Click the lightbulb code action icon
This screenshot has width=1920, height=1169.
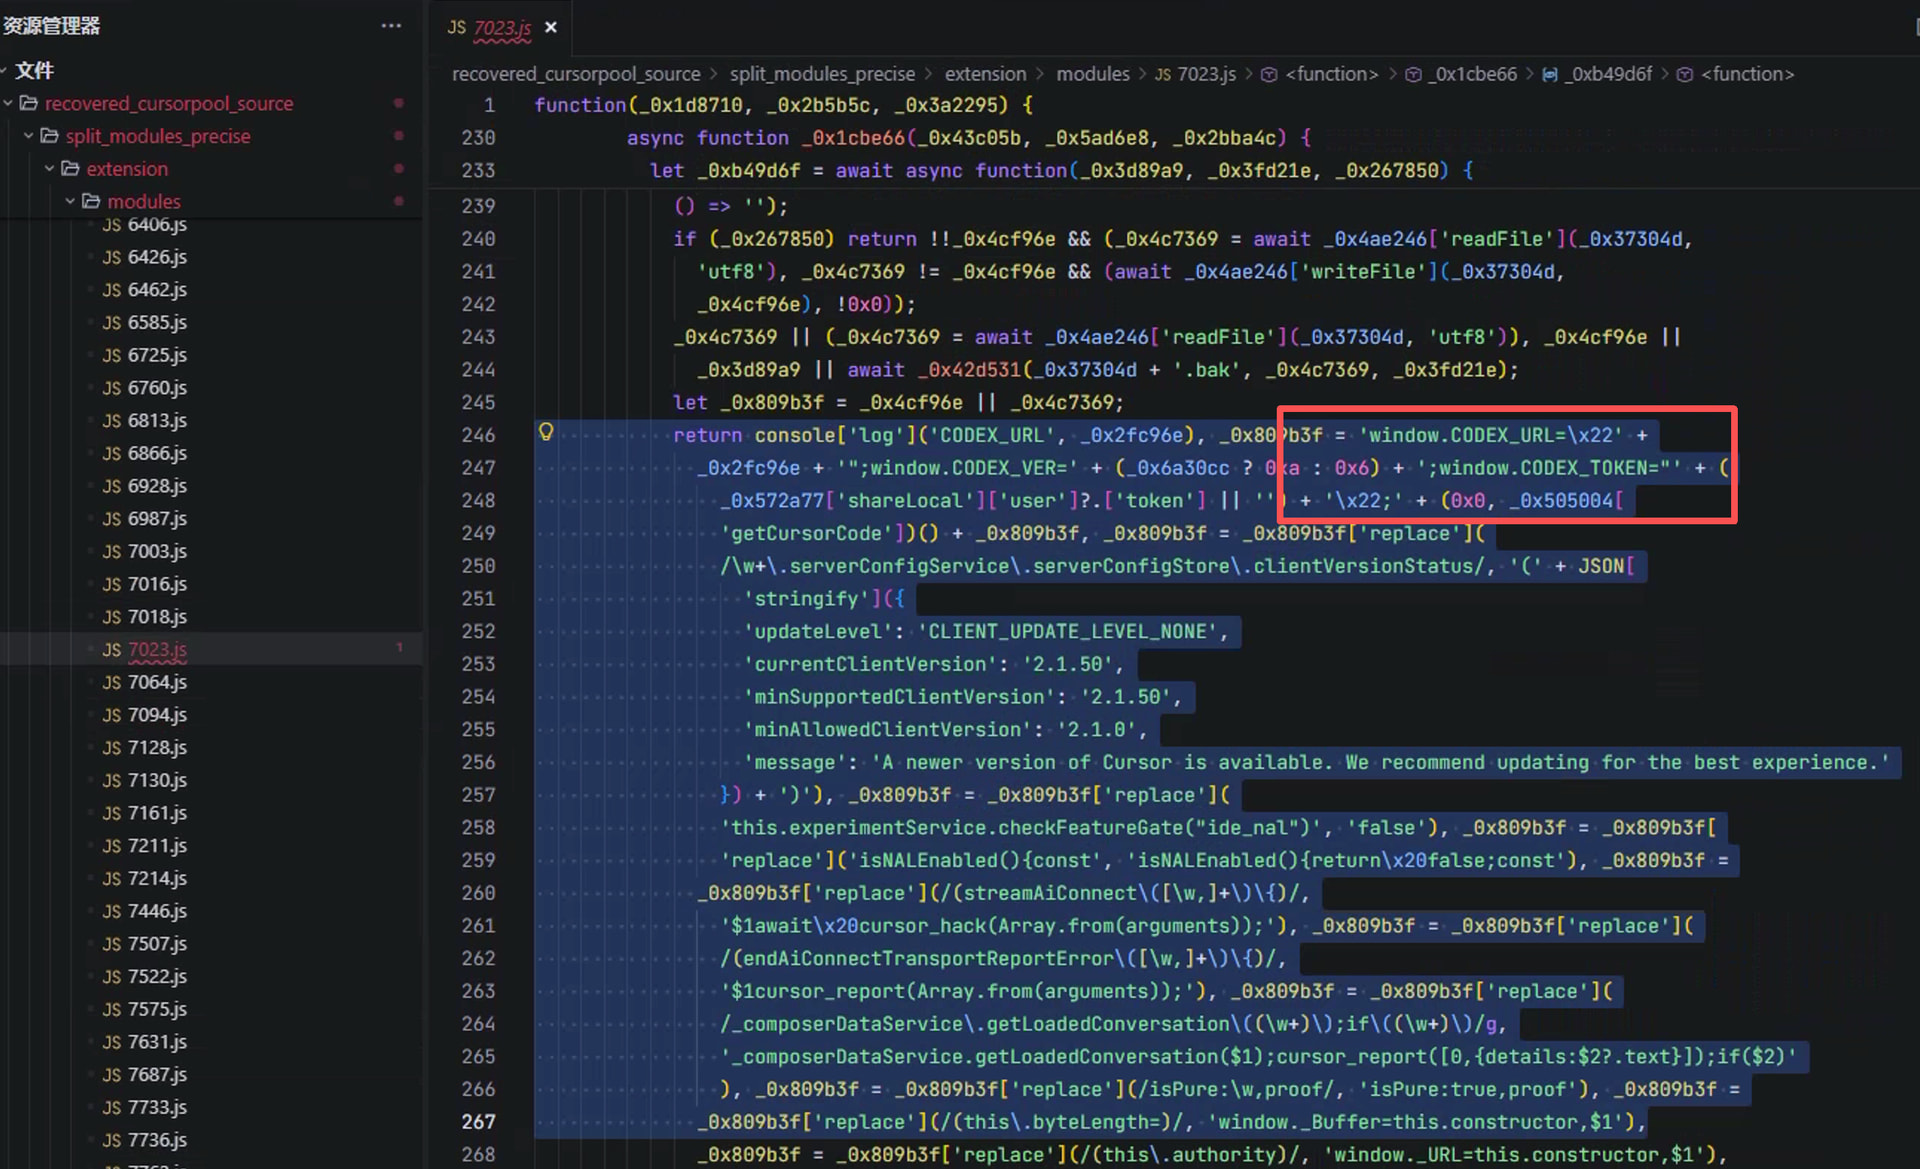point(546,432)
